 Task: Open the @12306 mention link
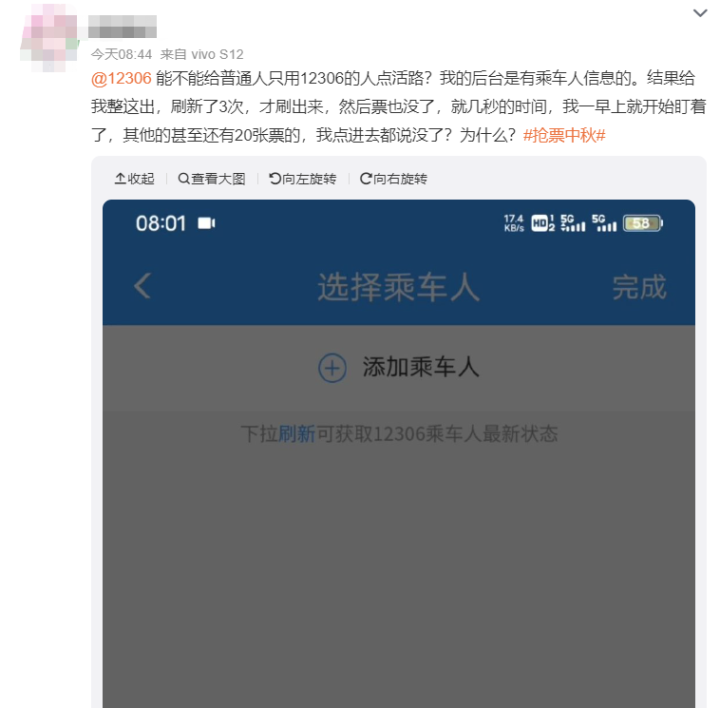coord(121,79)
